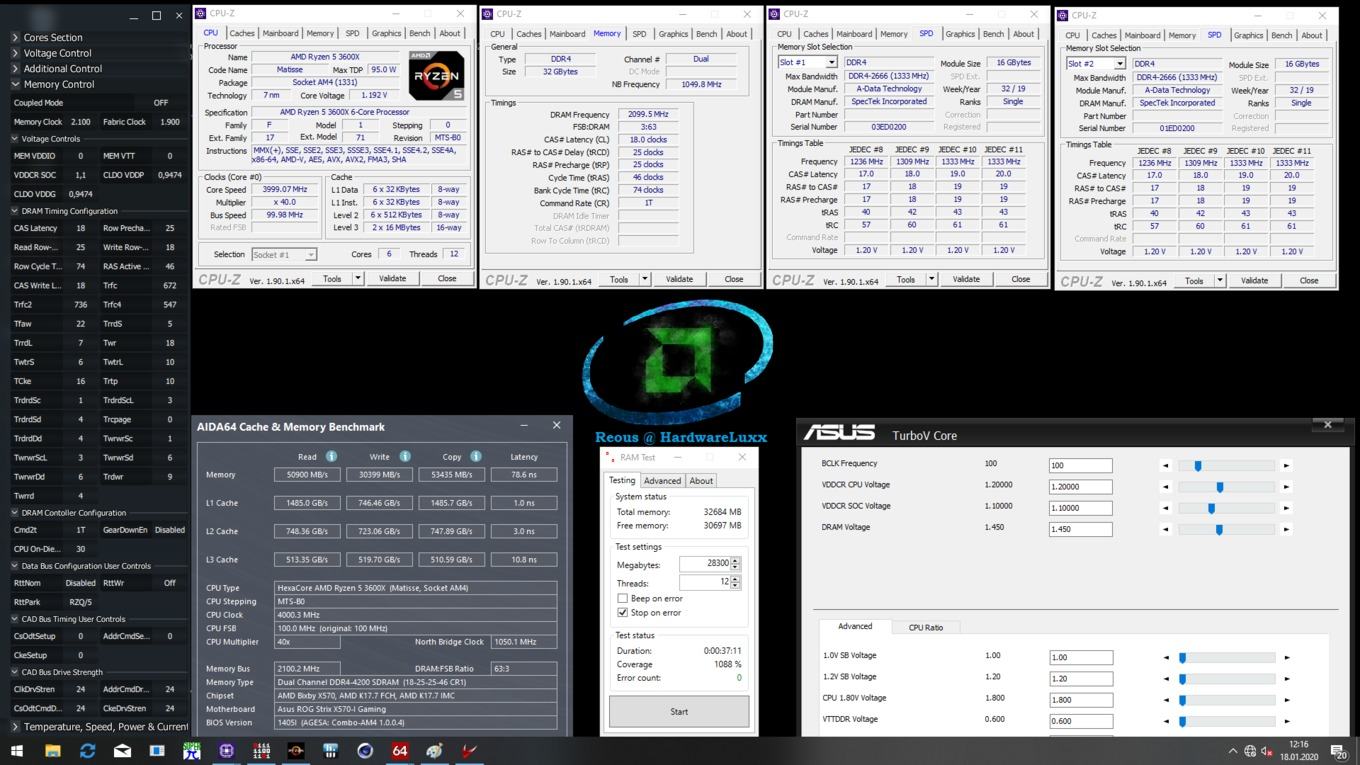Open the paint palette taskbar icon
The width and height of the screenshot is (1360, 765).
click(x=435, y=751)
